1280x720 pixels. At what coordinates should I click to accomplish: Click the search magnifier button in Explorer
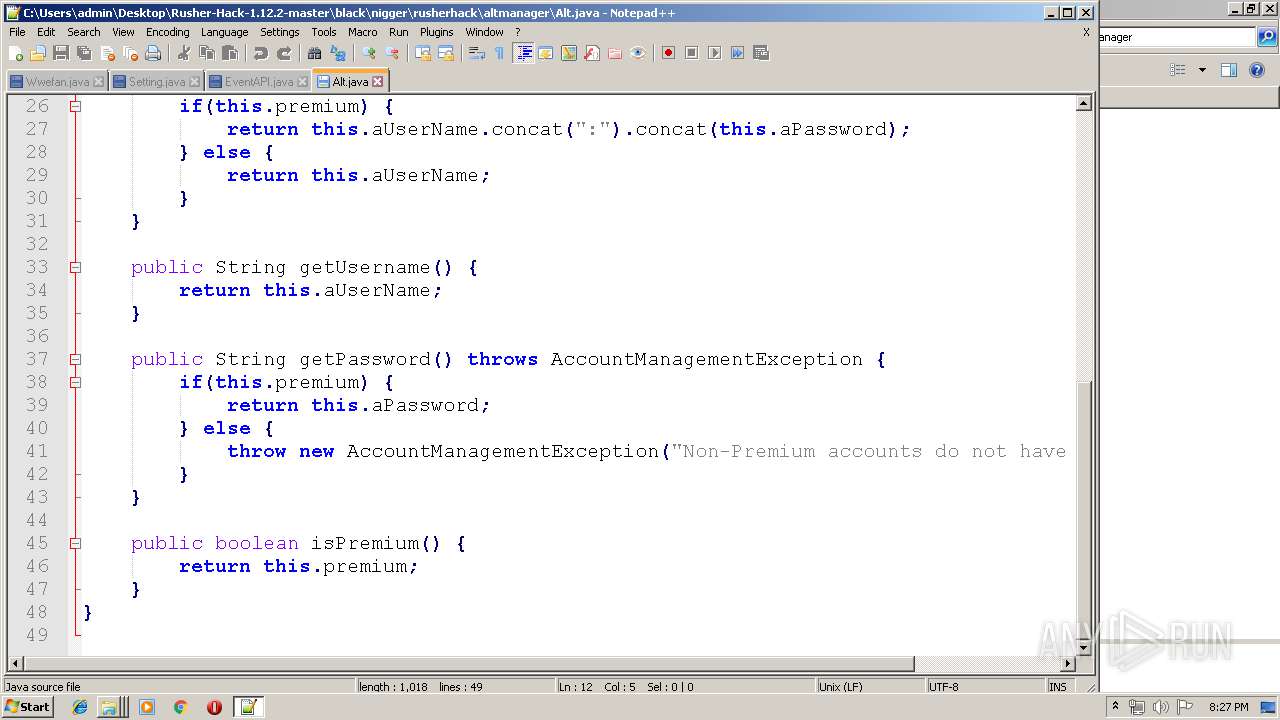pos(1267,37)
